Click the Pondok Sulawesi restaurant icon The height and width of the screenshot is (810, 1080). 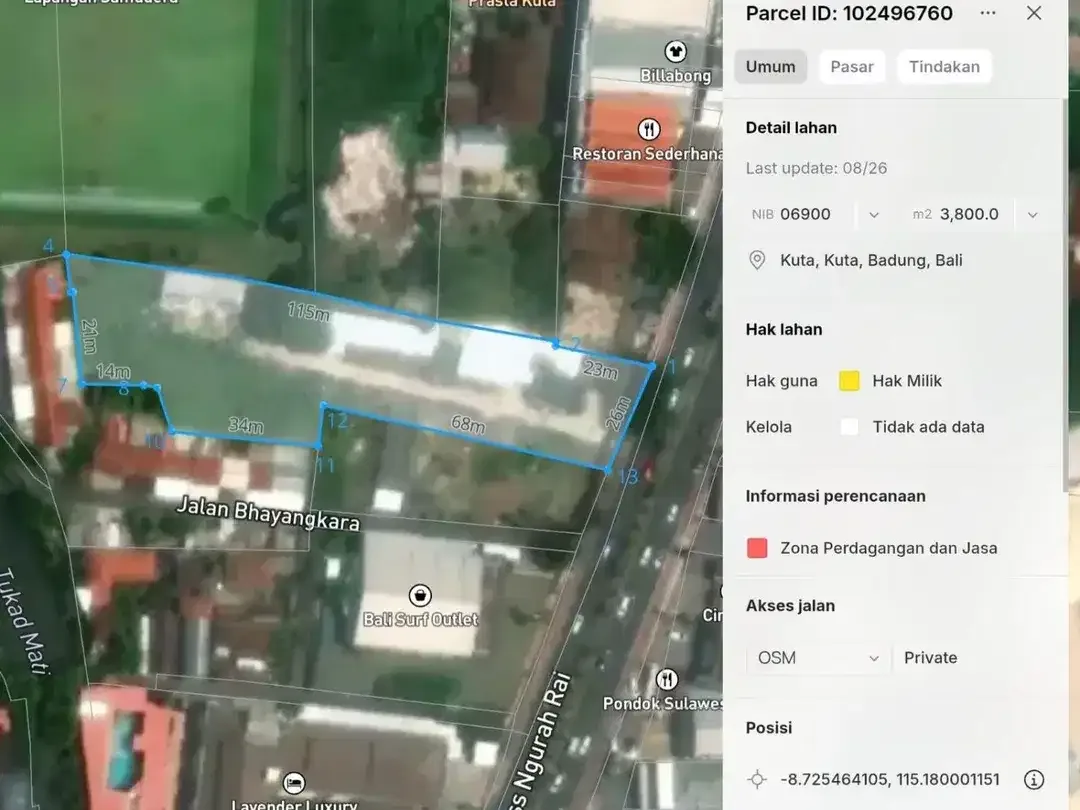point(666,680)
